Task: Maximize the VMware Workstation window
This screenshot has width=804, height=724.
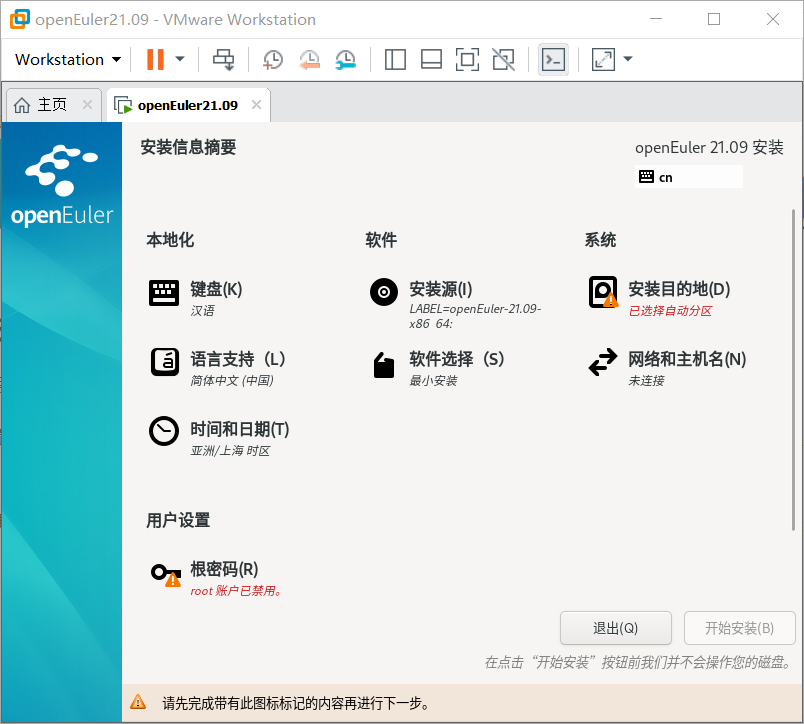Action: 714,19
